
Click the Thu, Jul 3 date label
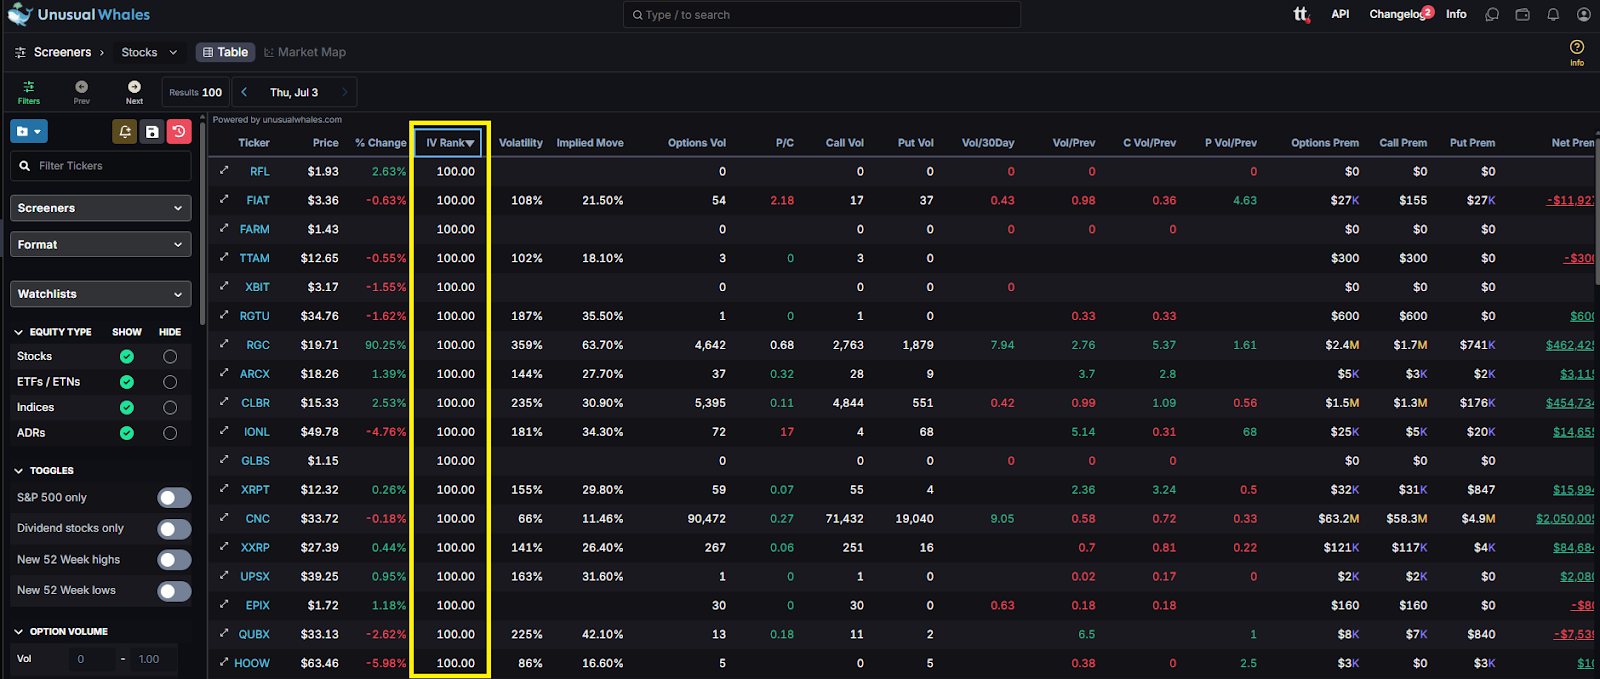294,92
